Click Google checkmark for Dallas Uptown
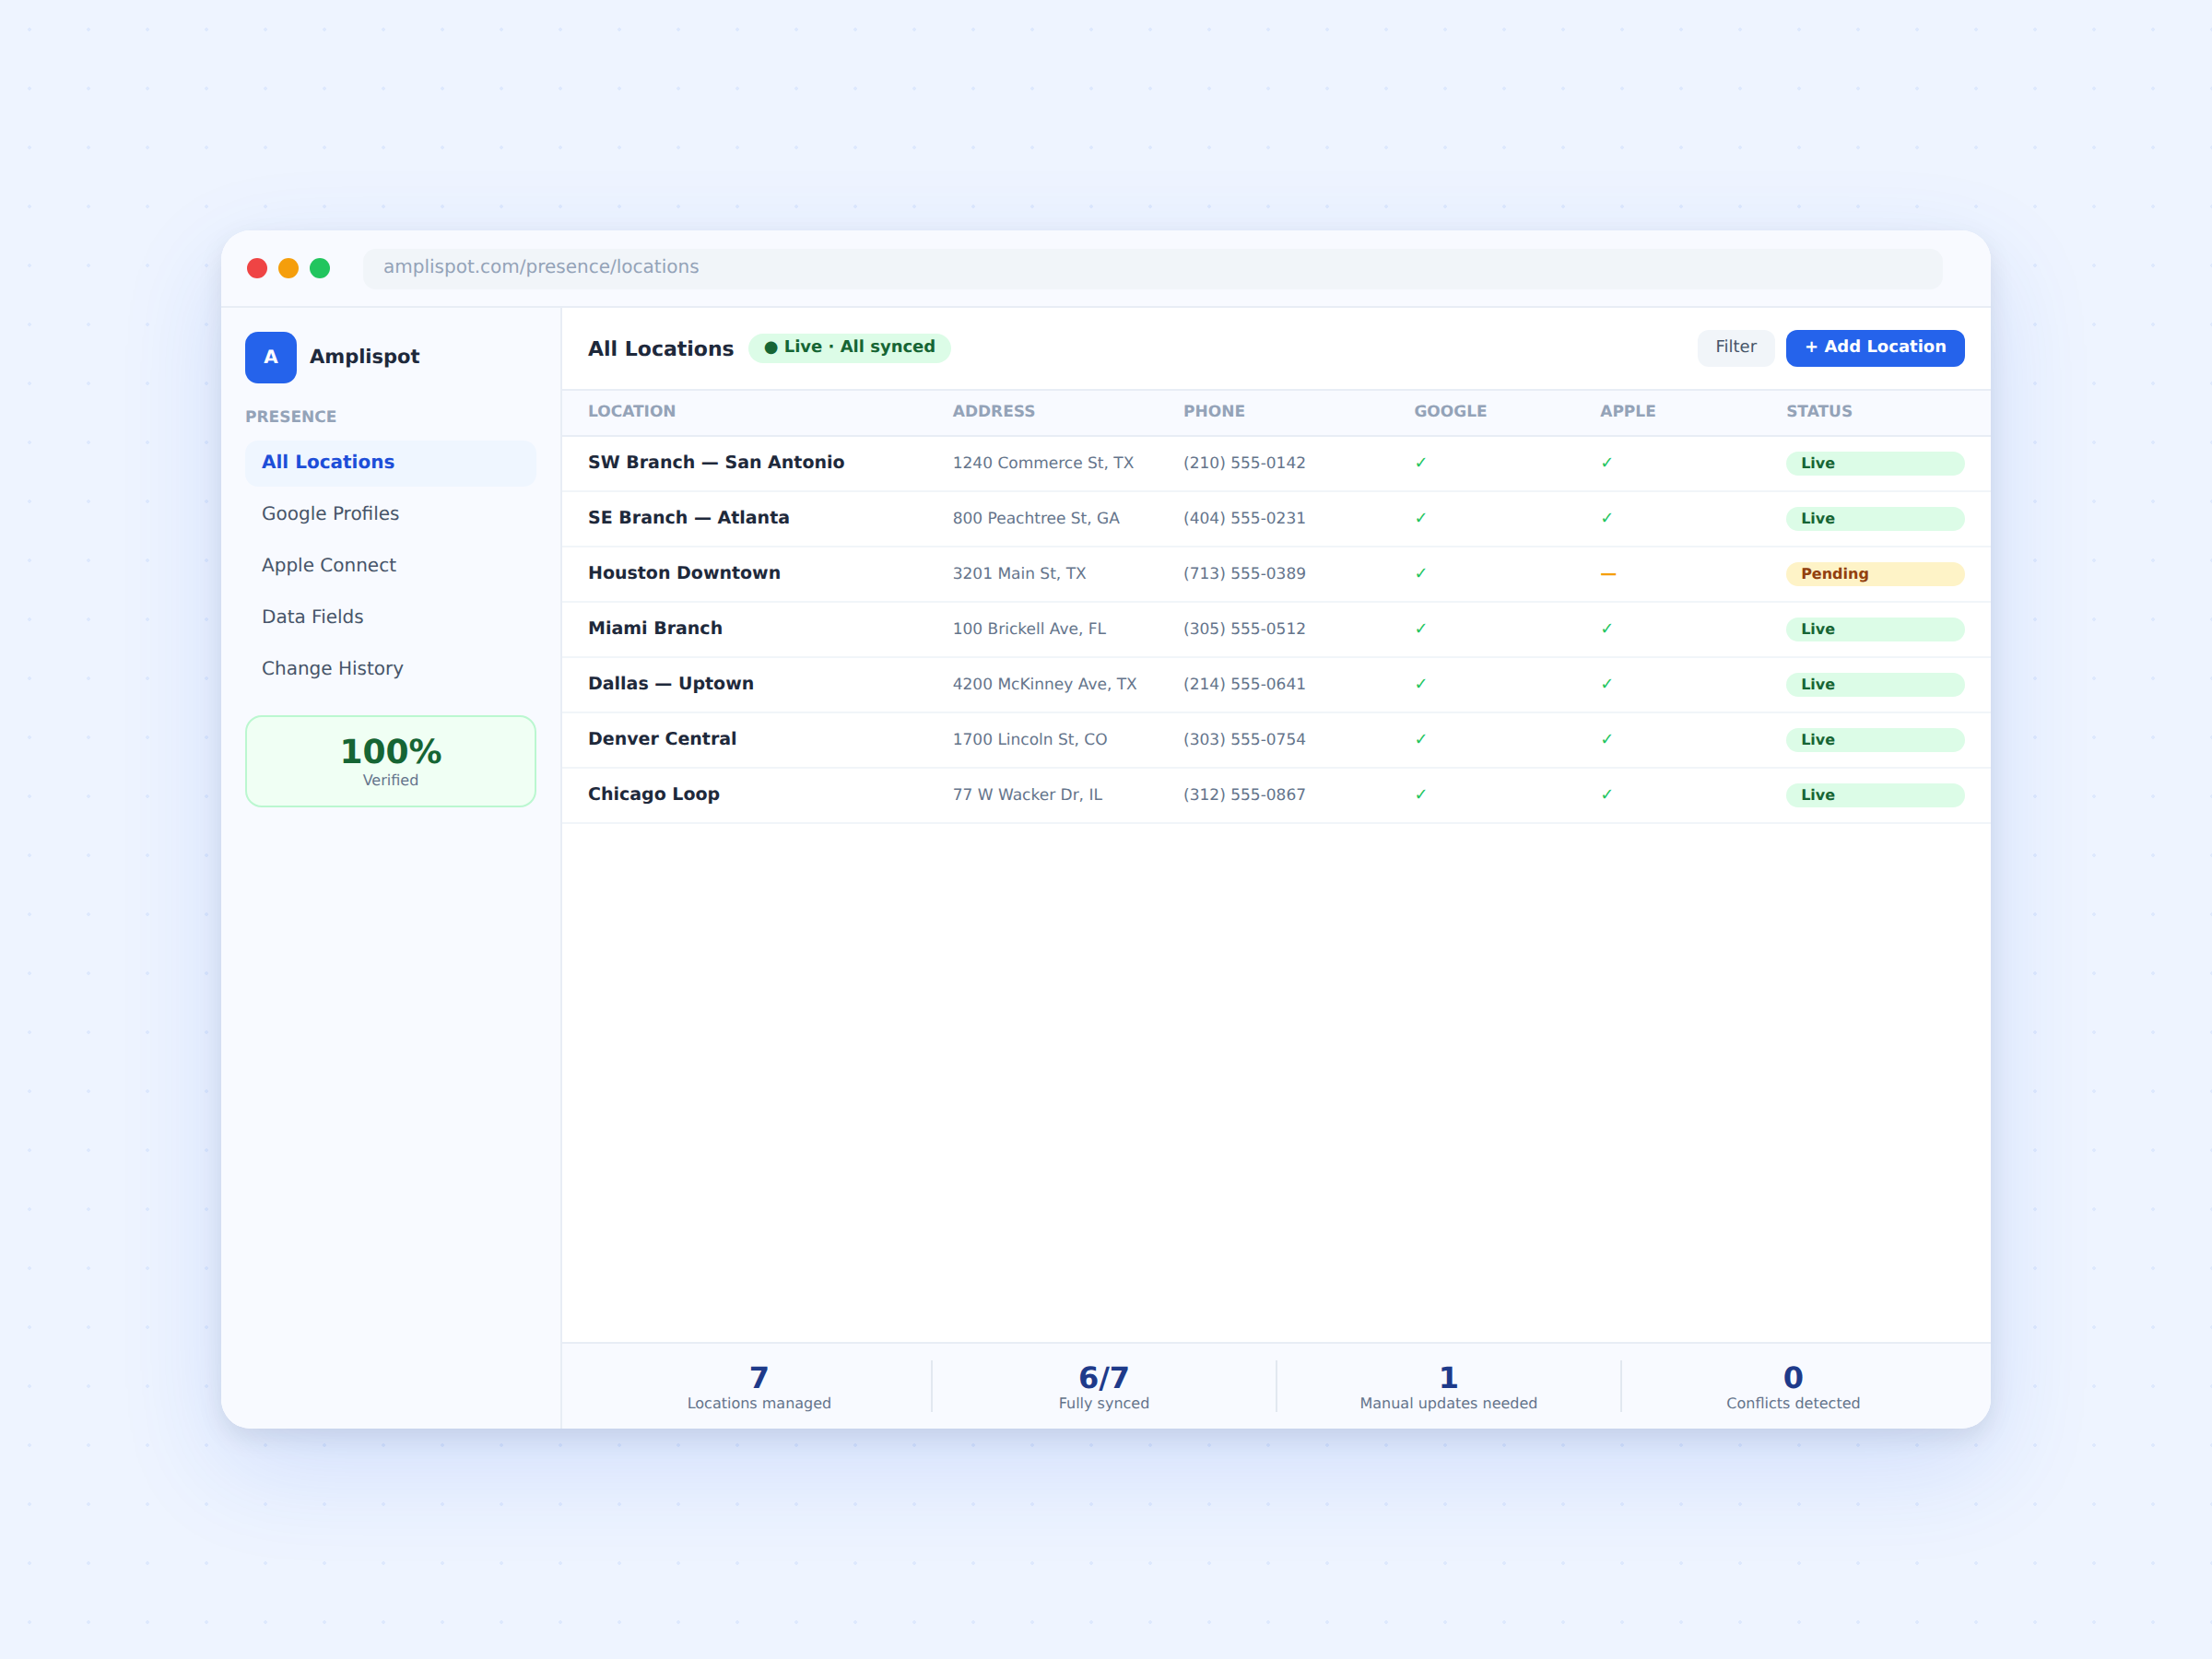The height and width of the screenshot is (1659, 2212). coord(1420,684)
